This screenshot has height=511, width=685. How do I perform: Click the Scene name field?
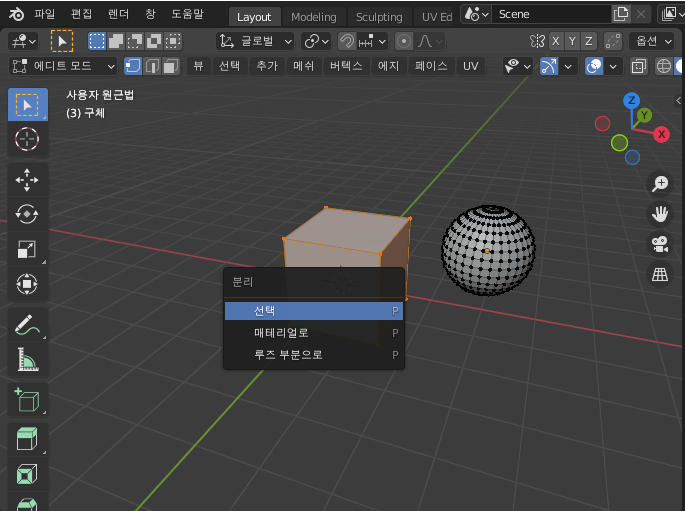[x=551, y=14]
